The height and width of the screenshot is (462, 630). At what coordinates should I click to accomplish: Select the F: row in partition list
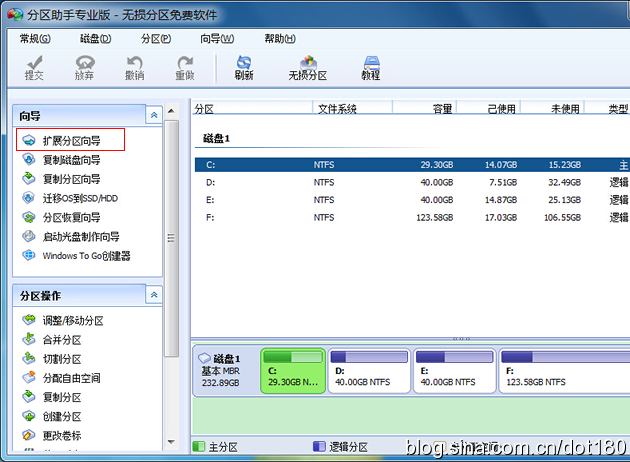point(412,217)
